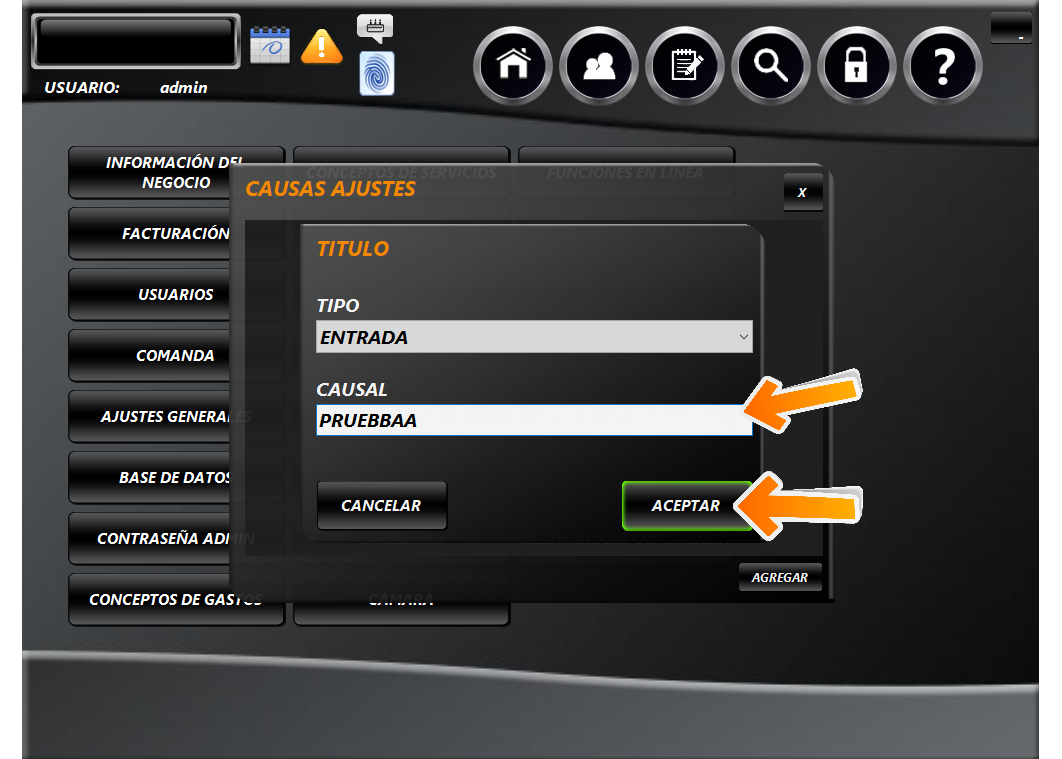Click the black display box above USUARIO
The width and height of the screenshot is (1062, 759).
click(x=136, y=42)
